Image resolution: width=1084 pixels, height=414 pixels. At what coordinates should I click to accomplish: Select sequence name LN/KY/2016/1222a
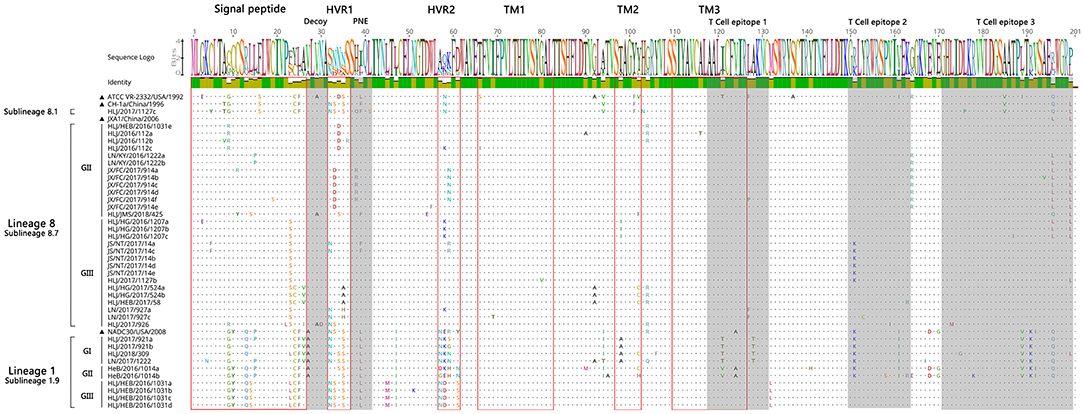(x=136, y=156)
